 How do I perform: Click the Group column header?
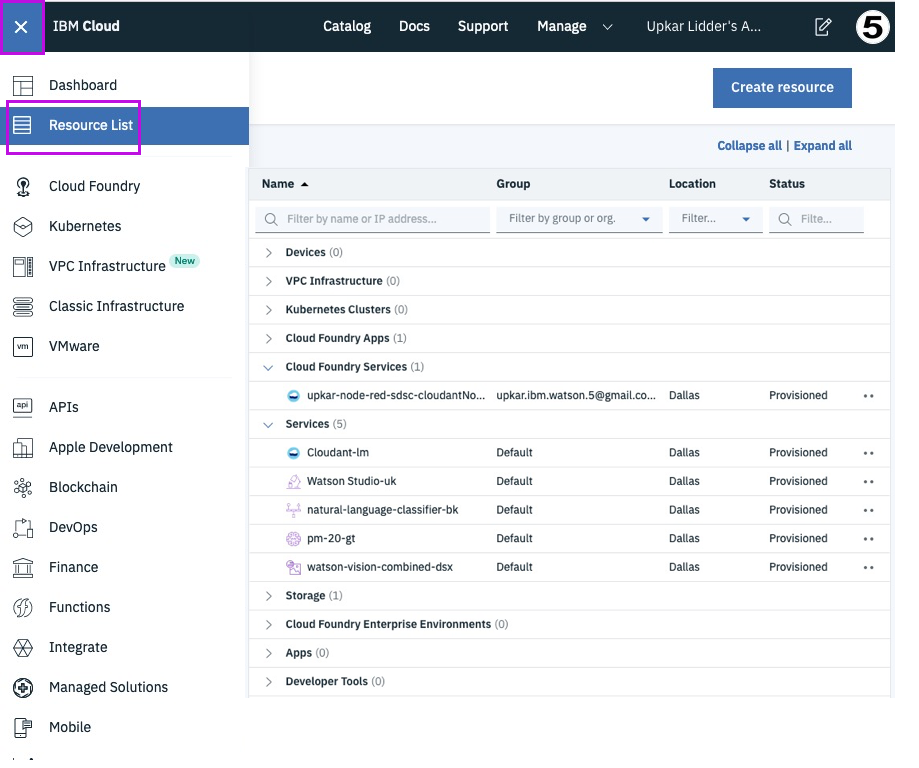click(x=513, y=184)
